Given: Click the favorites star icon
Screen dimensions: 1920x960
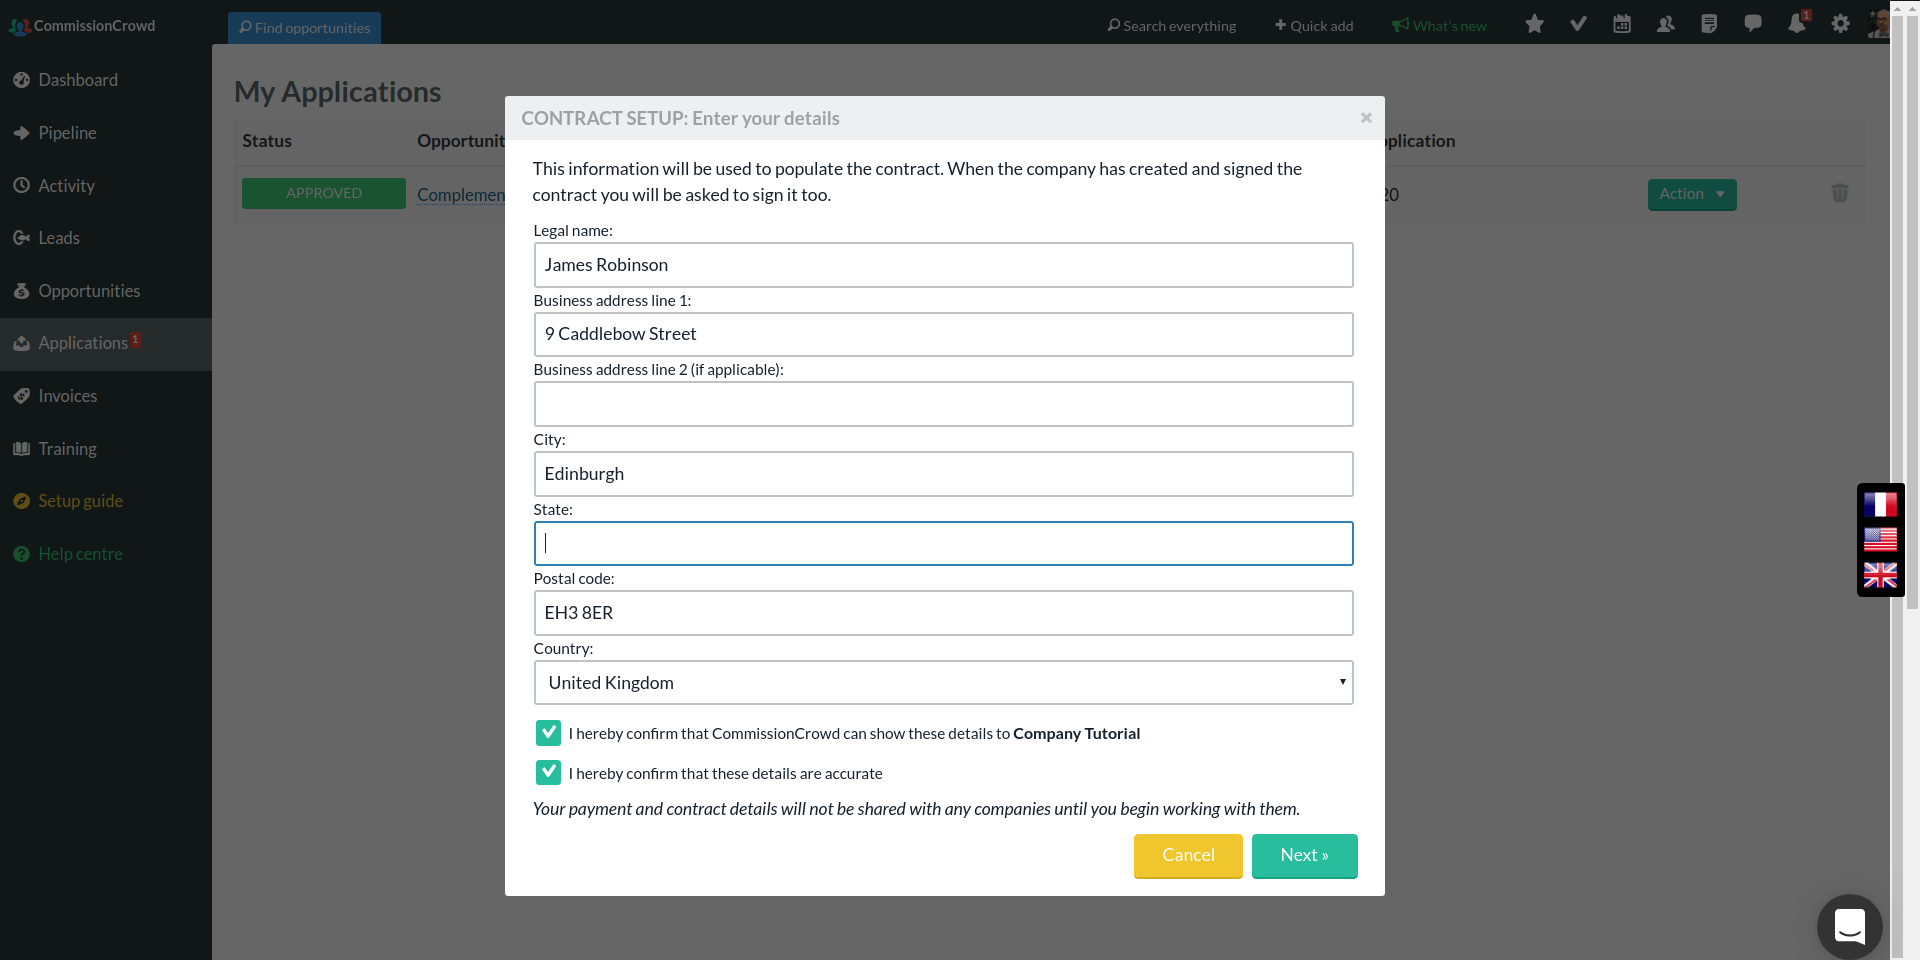Looking at the screenshot, I should 1534,25.
